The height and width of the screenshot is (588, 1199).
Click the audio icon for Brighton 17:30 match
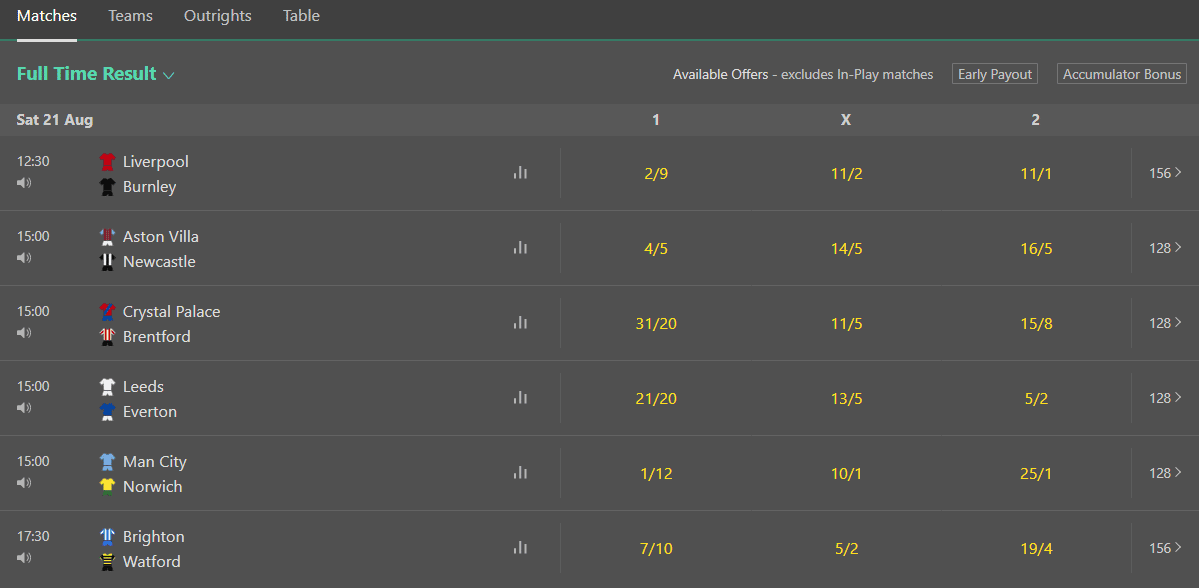pos(24,558)
